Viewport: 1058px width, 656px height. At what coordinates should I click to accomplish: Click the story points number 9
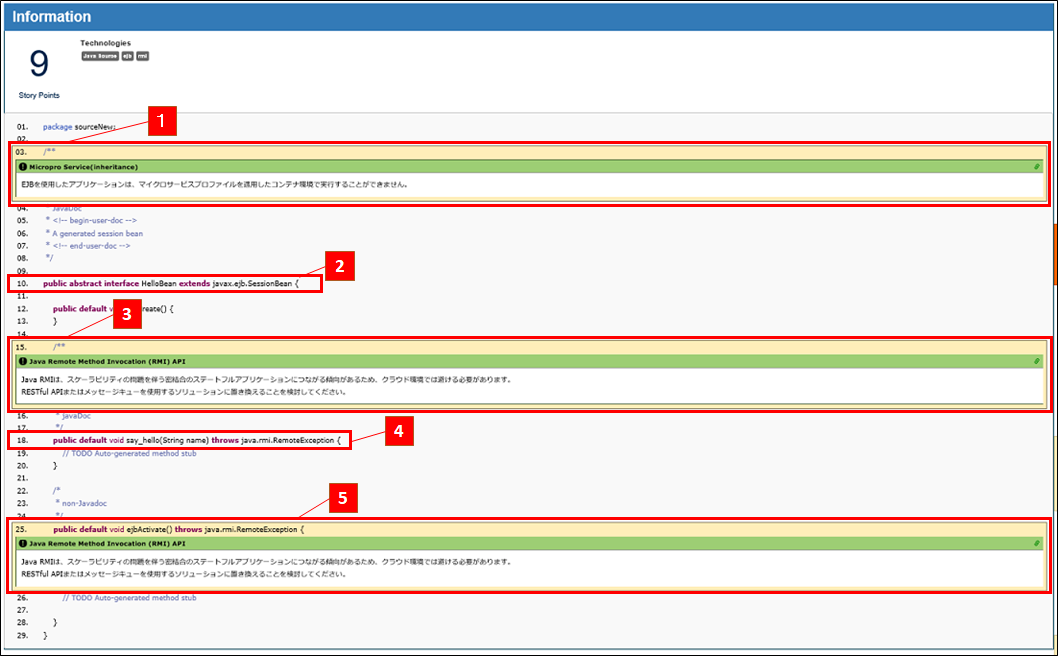click(39, 65)
